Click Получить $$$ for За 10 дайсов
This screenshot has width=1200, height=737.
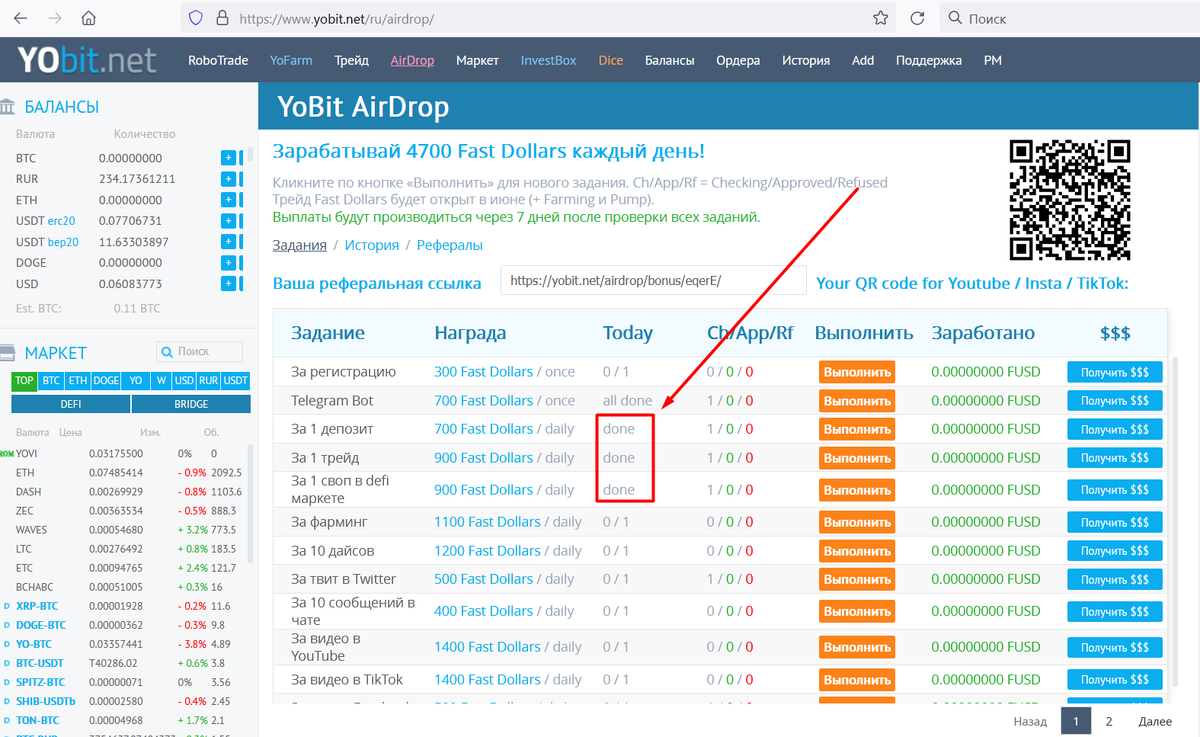point(1115,551)
